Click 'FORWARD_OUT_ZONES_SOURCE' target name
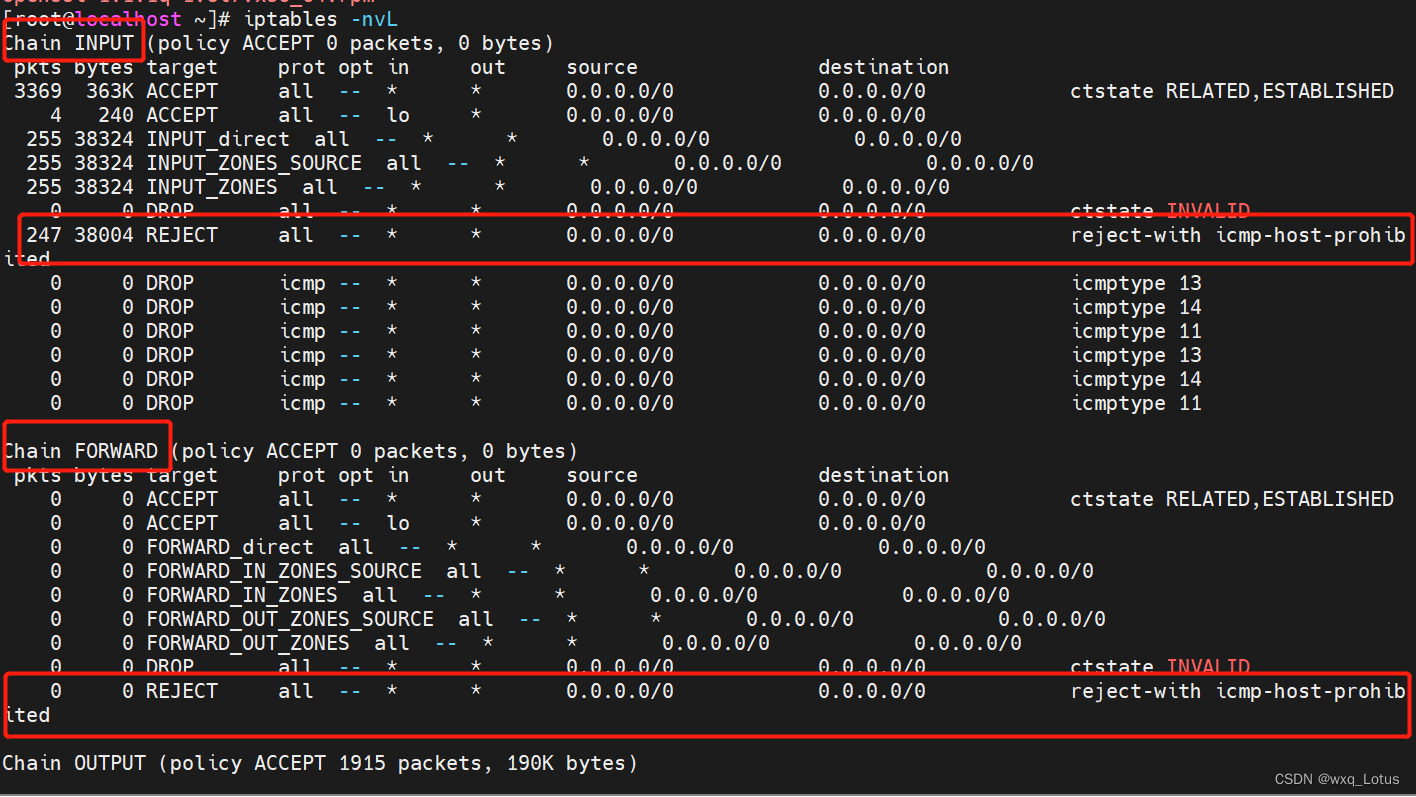The height and width of the screenshot is (797, 1416). (290, 619)
